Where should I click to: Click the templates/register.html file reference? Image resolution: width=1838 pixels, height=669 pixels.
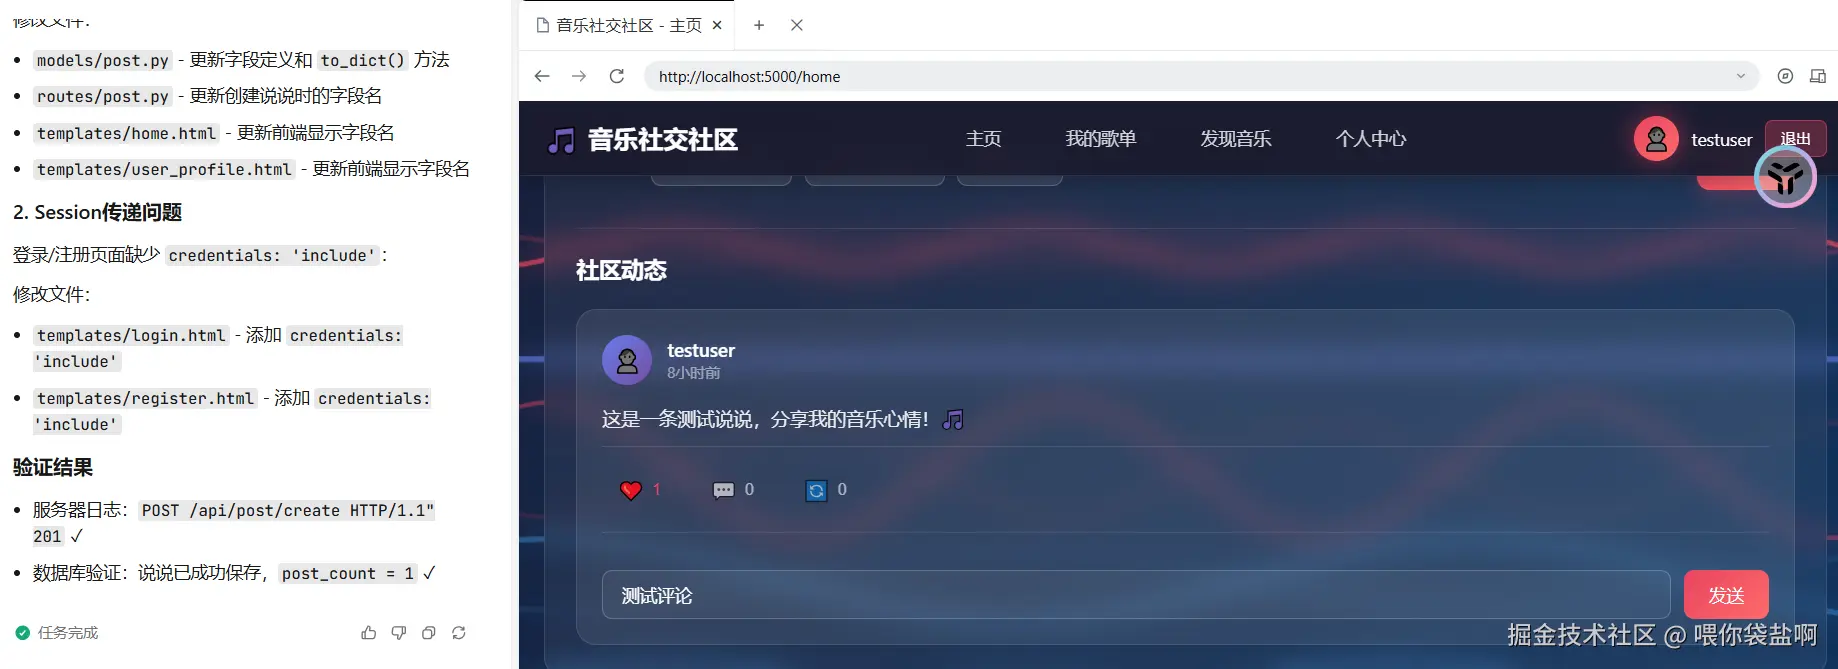click(145, 398)
